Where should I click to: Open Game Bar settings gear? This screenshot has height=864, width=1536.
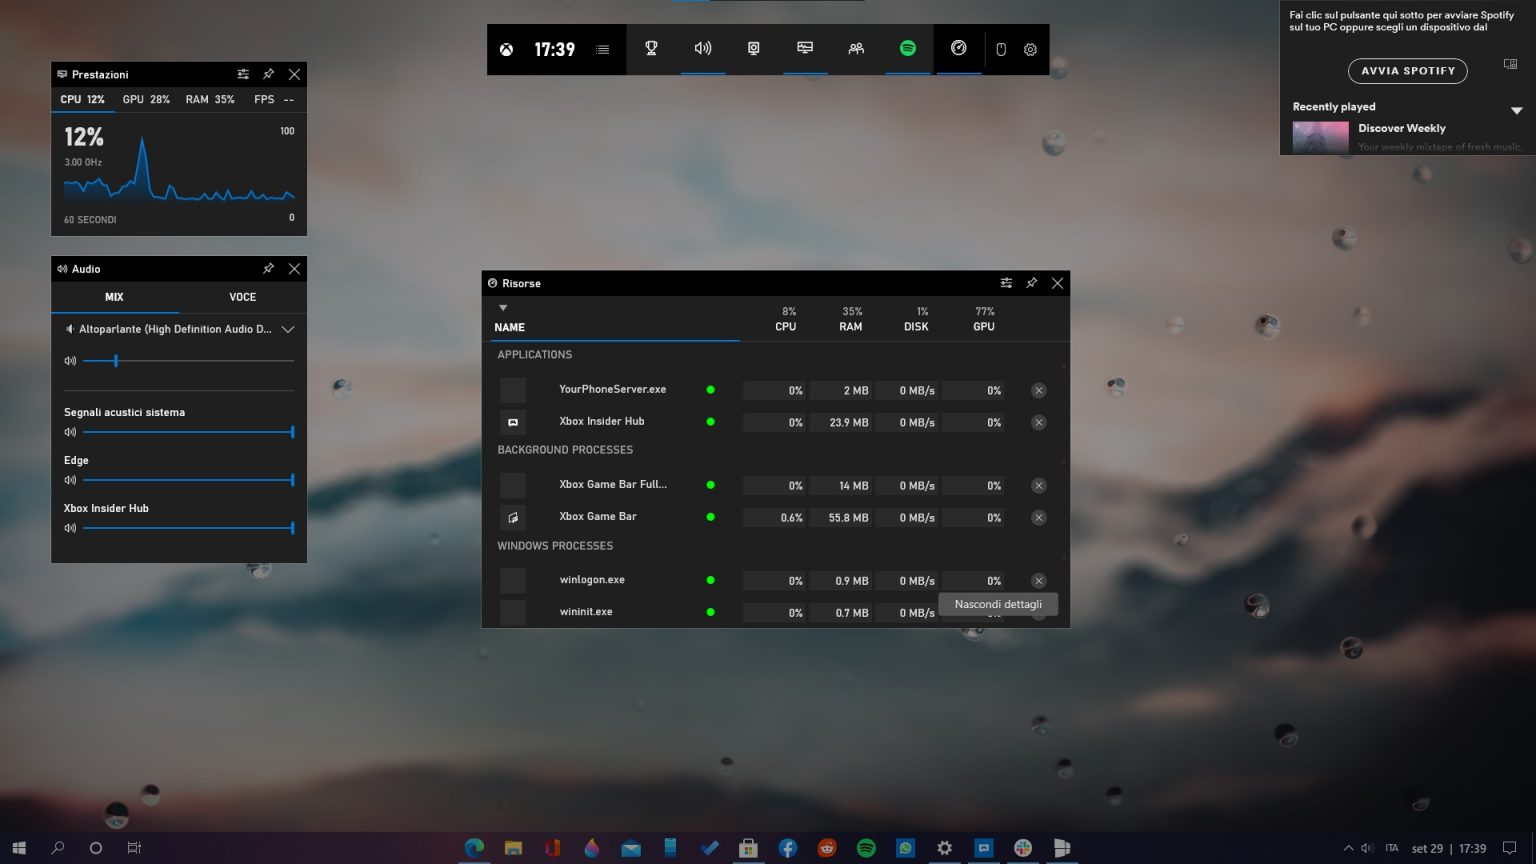click(x=1031, y=48)
